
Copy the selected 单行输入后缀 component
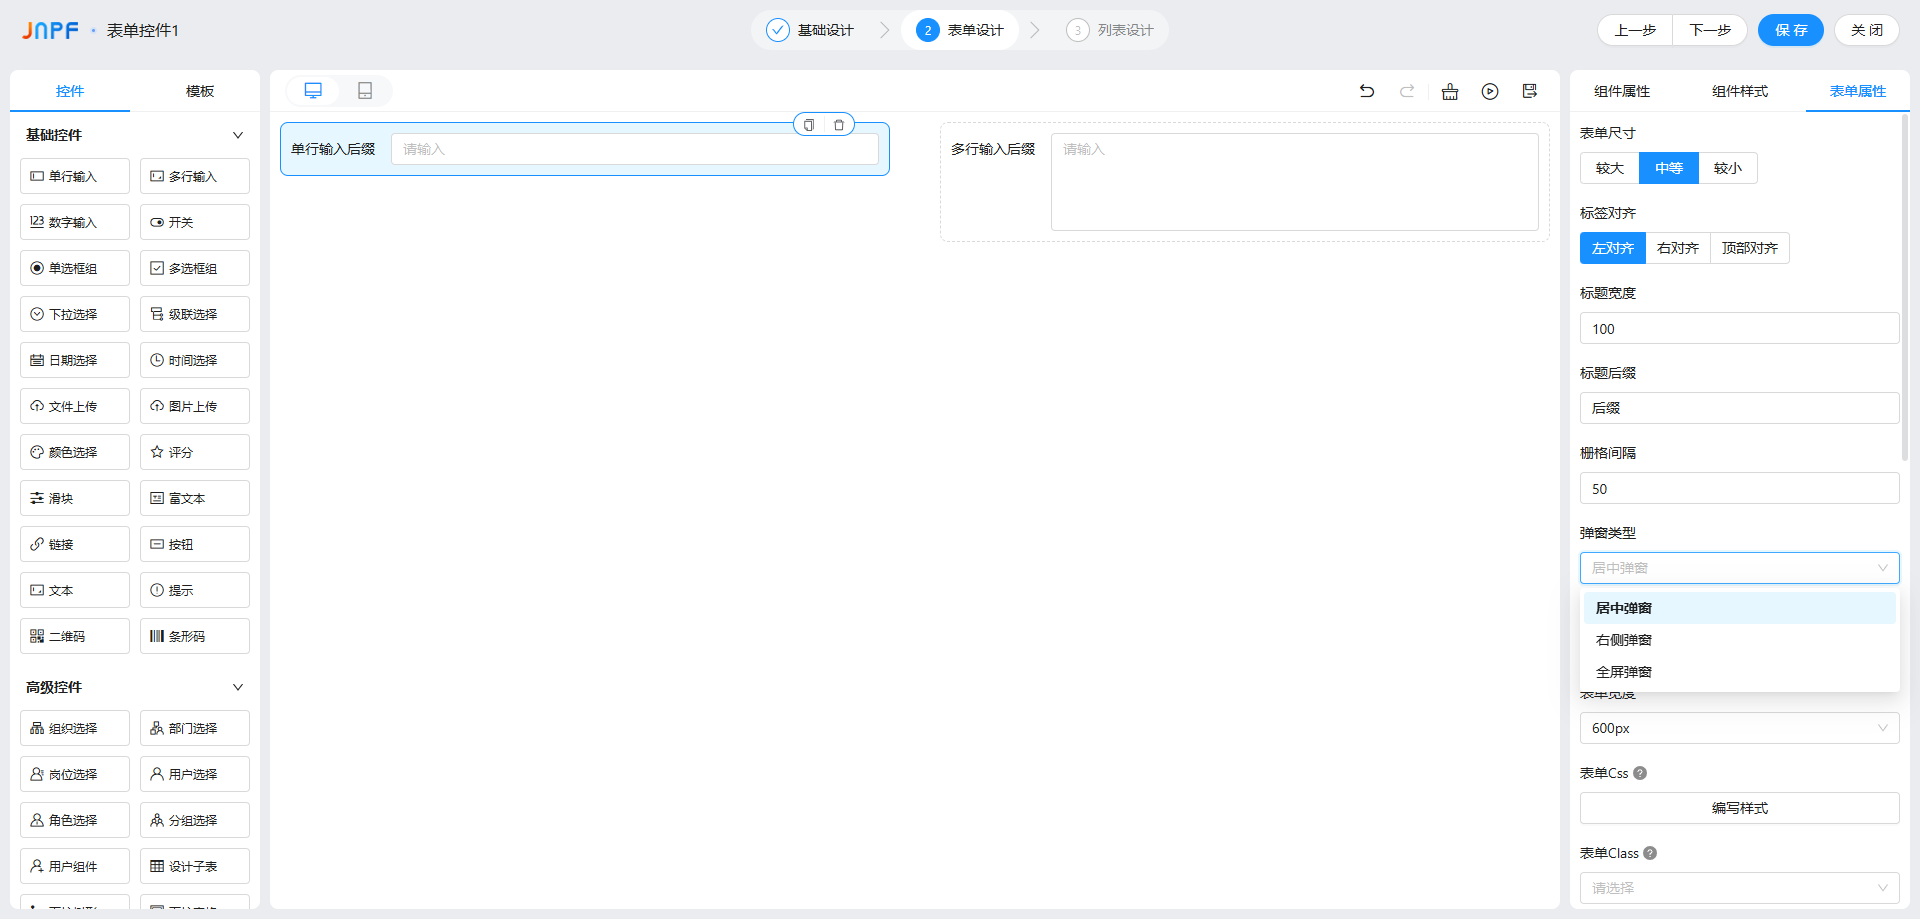809,125
